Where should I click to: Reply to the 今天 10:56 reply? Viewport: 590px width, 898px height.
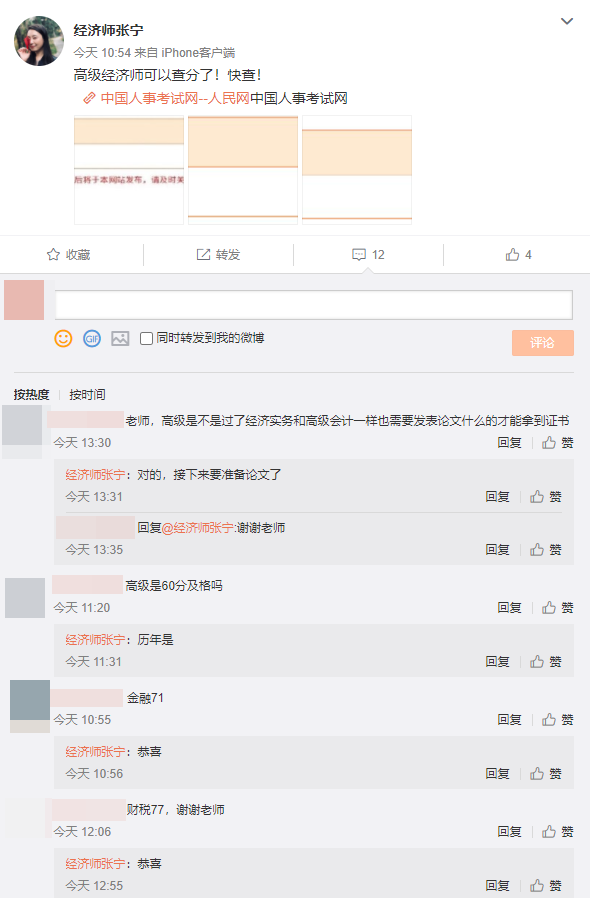coord(497,774)
